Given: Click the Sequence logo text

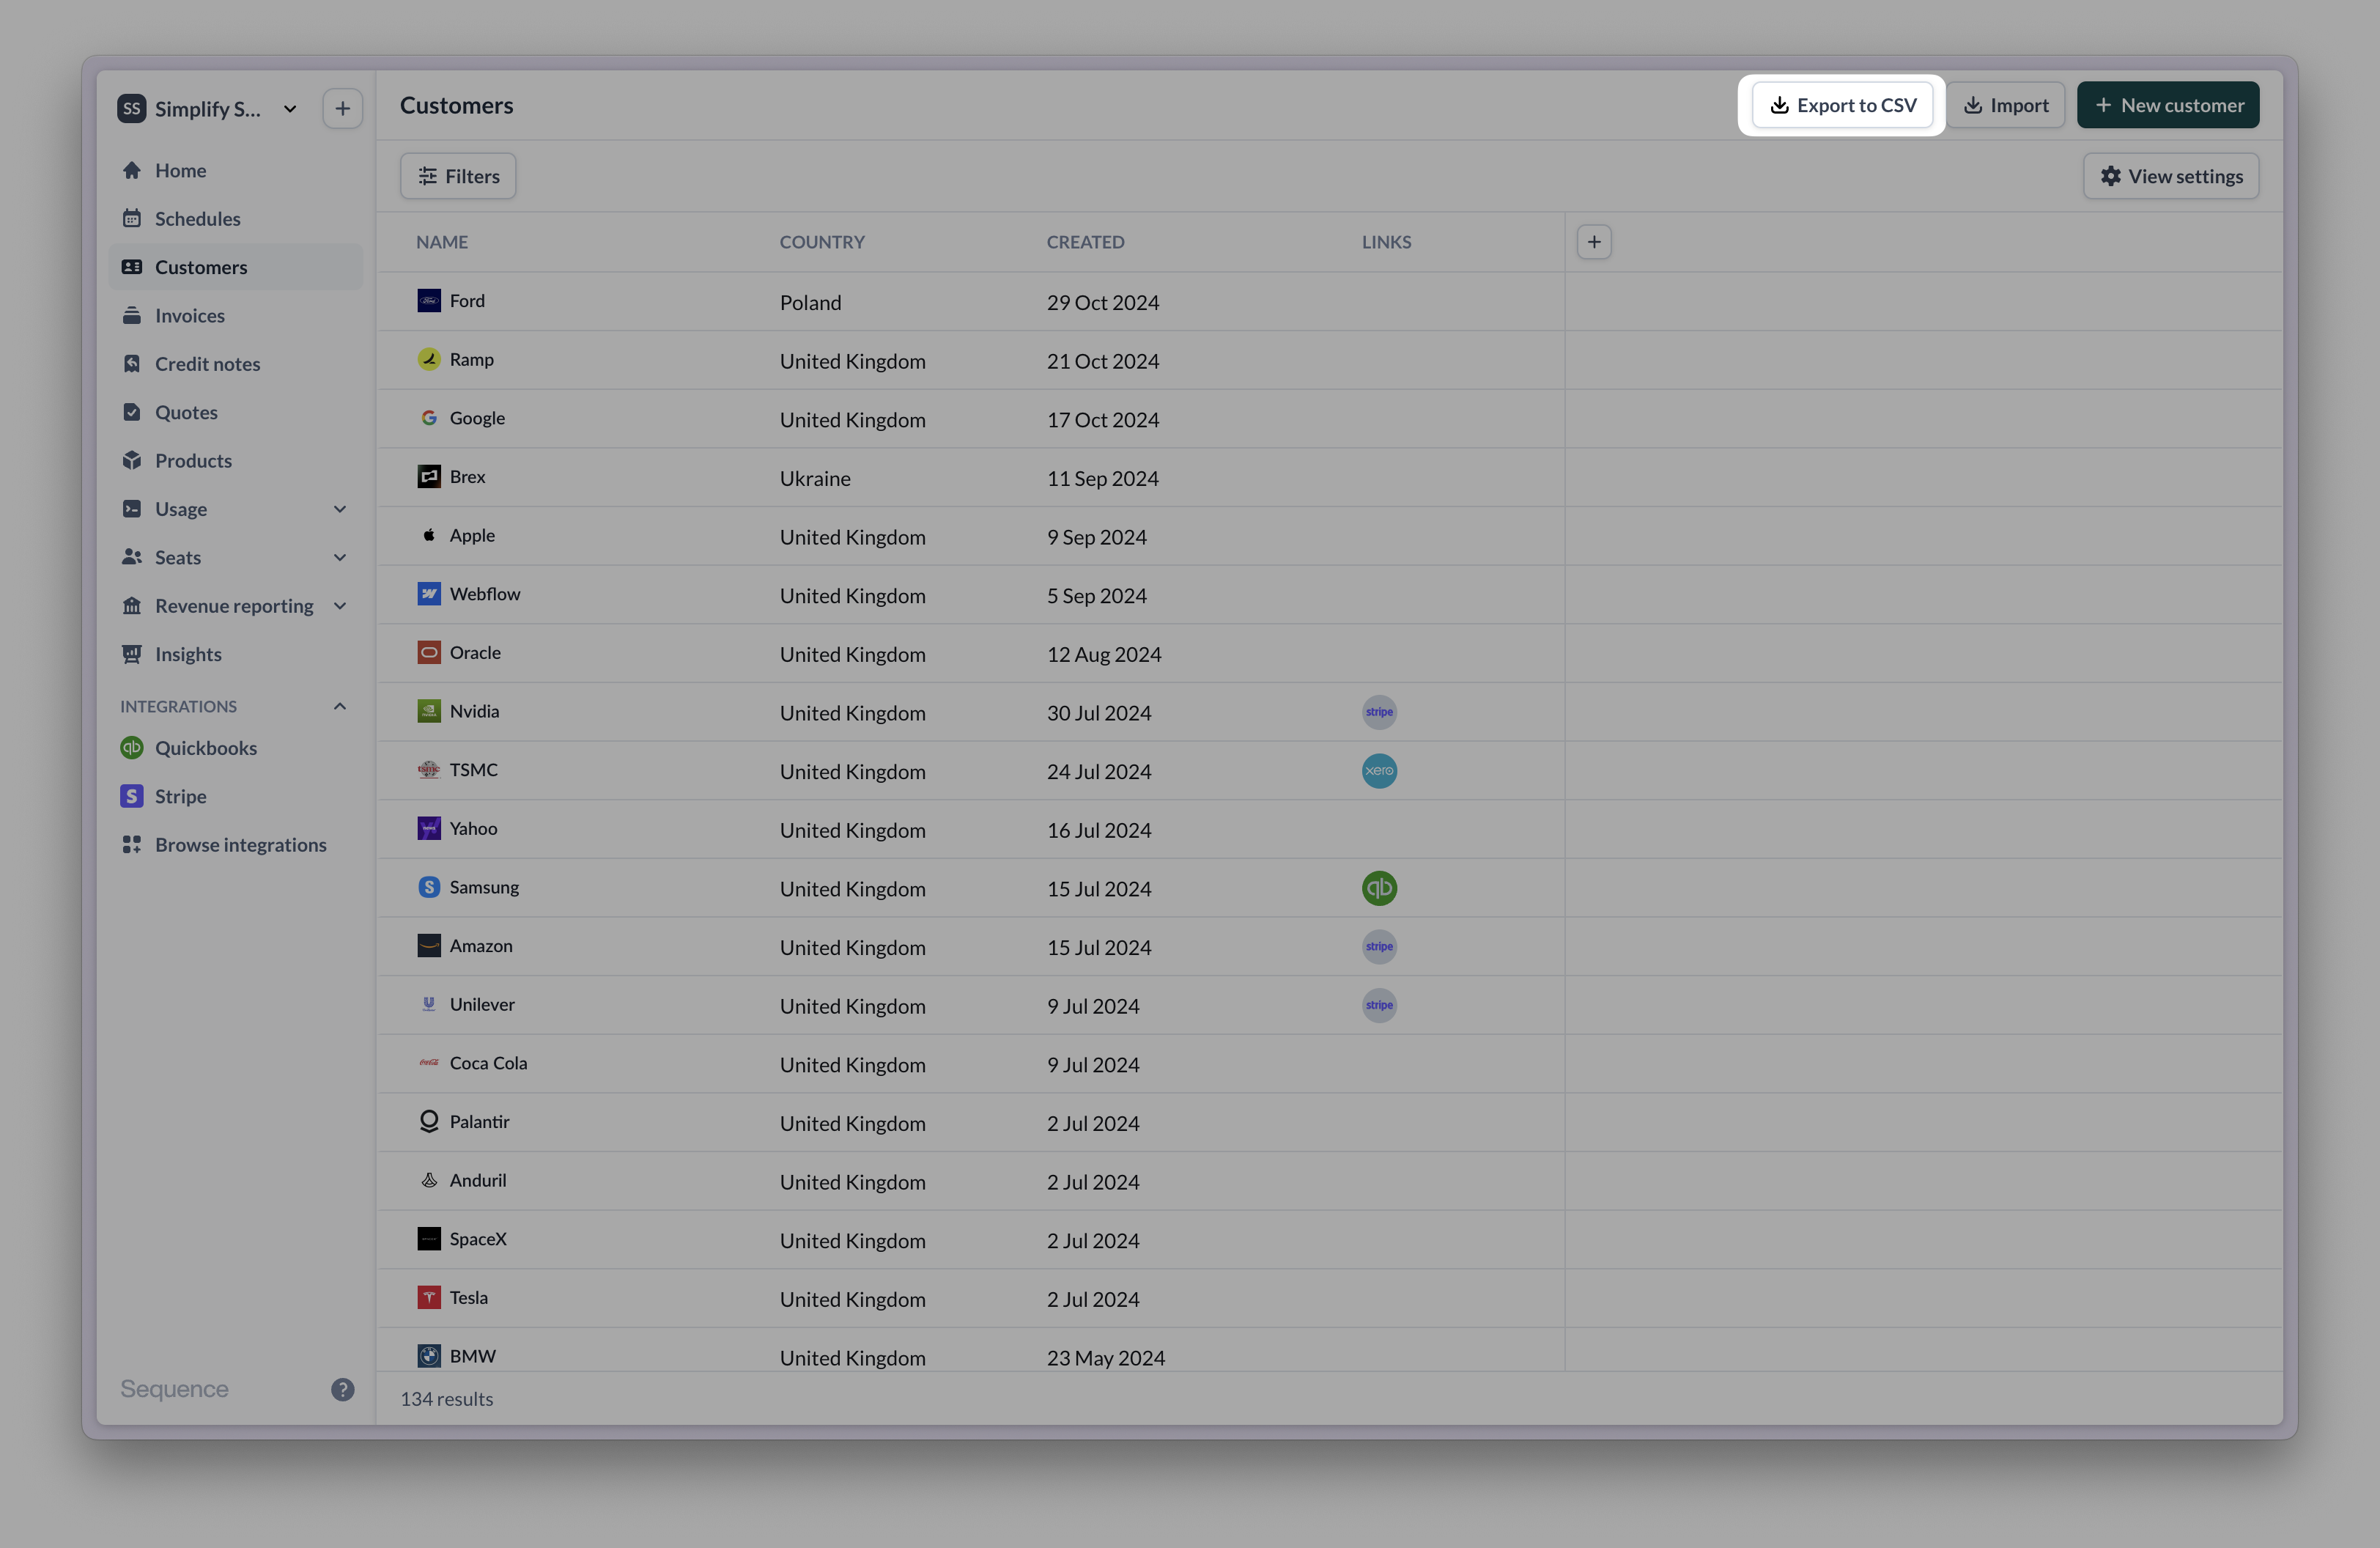Looking at the screenshot, I should pyautogui.click(x=174, y=1389).
